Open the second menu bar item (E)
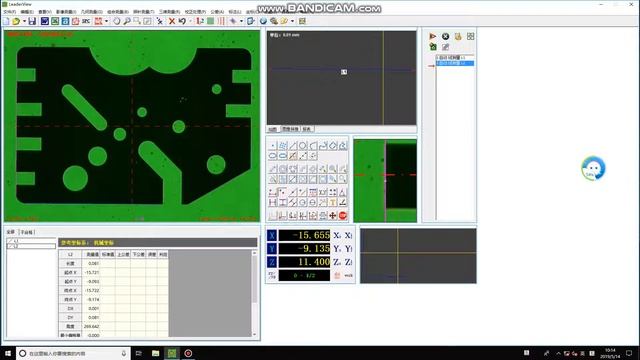The width and height of the screenshot is (640, 360). pyautogui.click(x=27, y=12)
